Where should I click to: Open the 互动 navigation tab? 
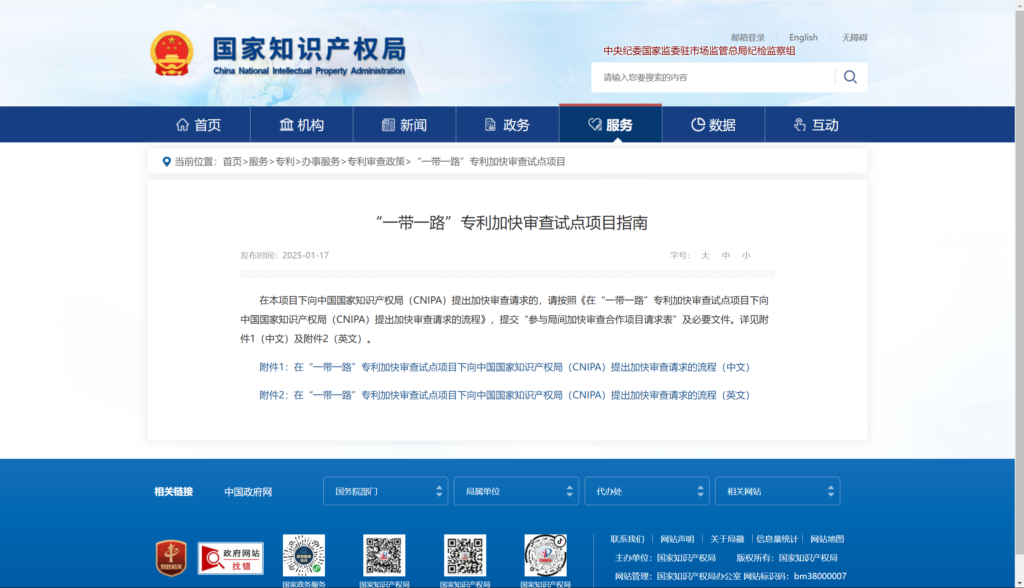click(816, 125)
